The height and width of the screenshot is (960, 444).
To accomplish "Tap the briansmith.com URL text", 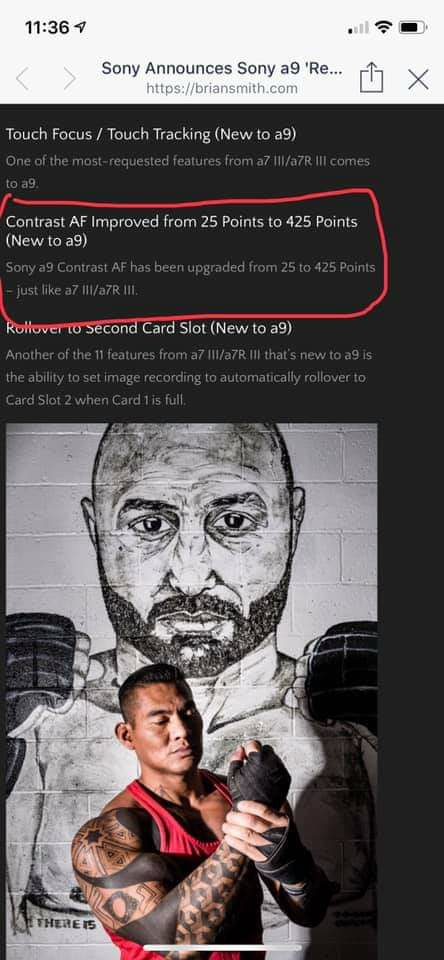I will coord(222,88).
